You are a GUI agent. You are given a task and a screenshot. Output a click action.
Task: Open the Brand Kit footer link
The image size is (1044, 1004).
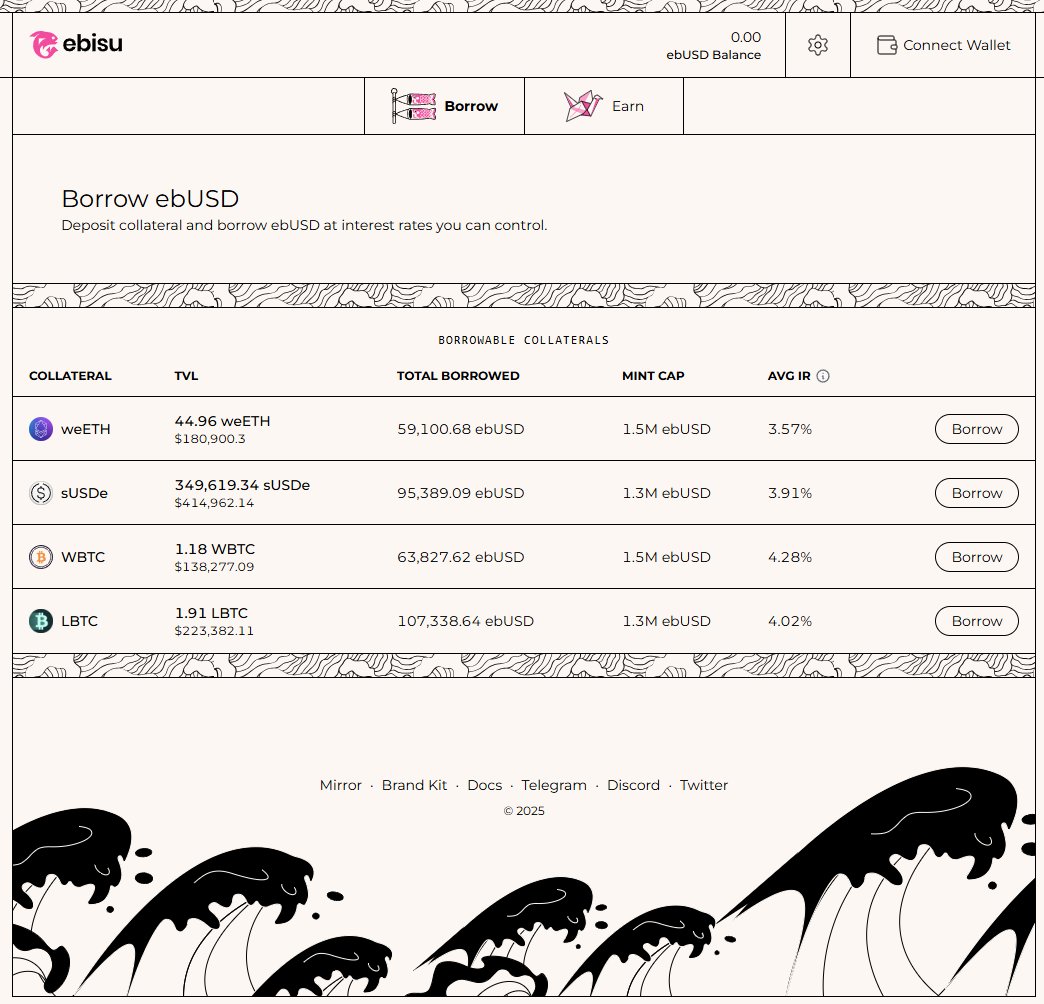414,785
